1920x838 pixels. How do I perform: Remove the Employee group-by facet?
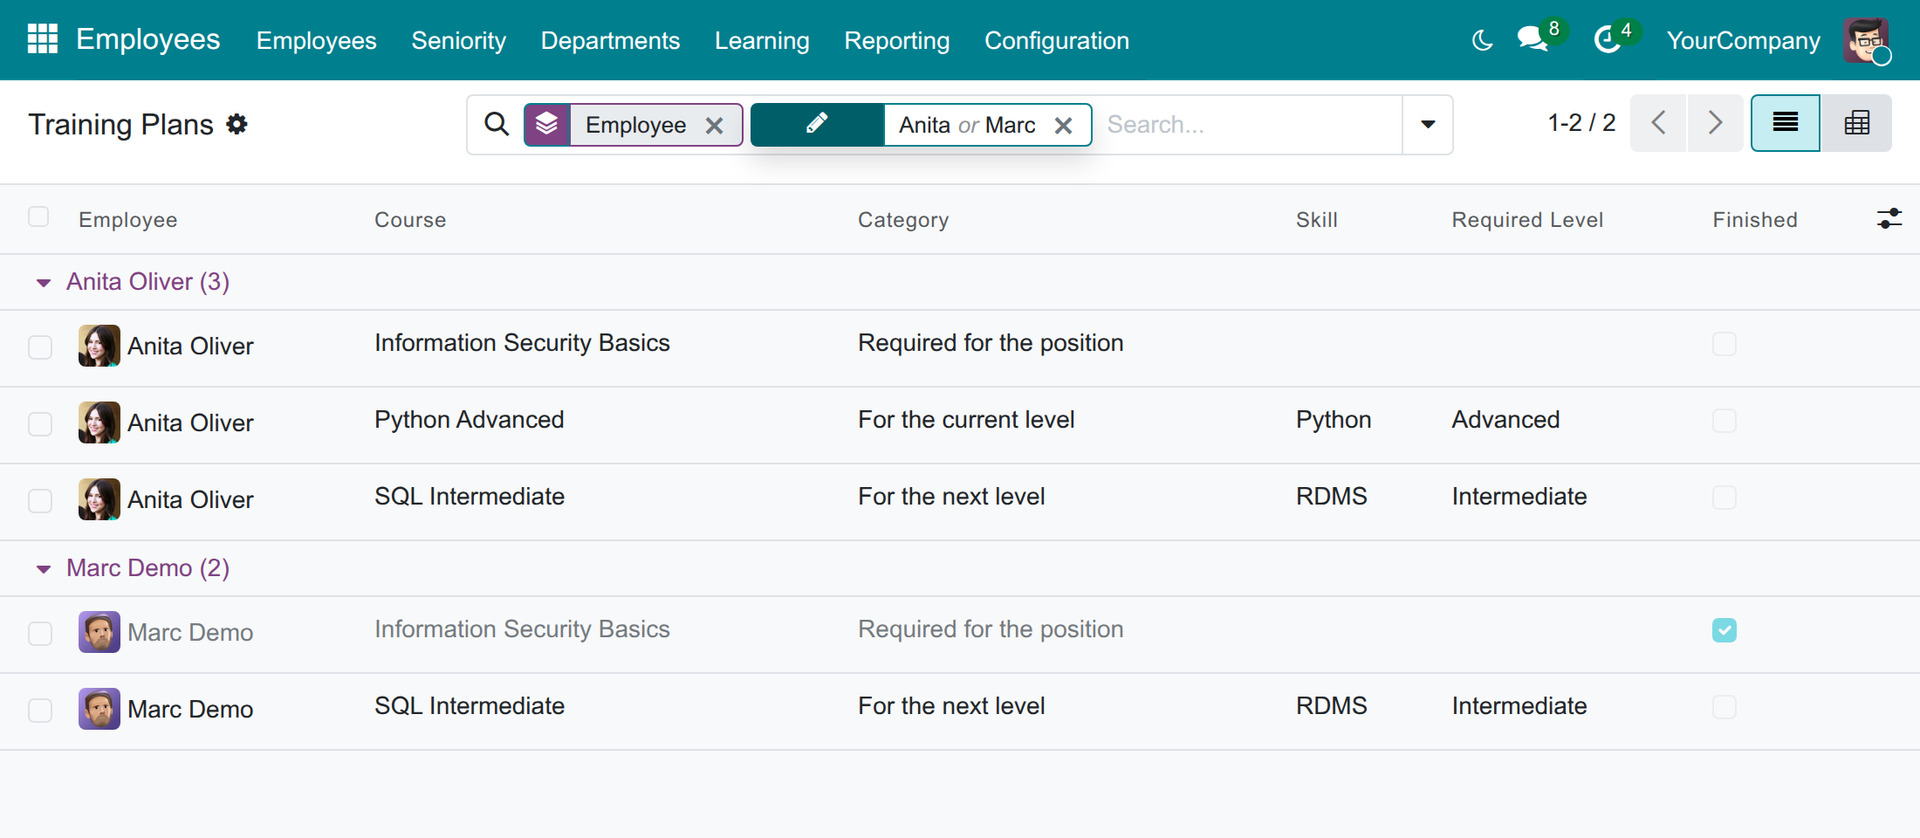pyautogui.click(x=714, y=125)
